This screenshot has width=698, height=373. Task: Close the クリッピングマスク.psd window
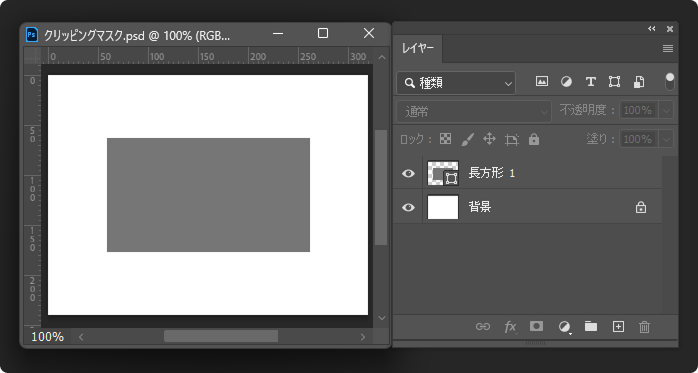pos(369,33)
